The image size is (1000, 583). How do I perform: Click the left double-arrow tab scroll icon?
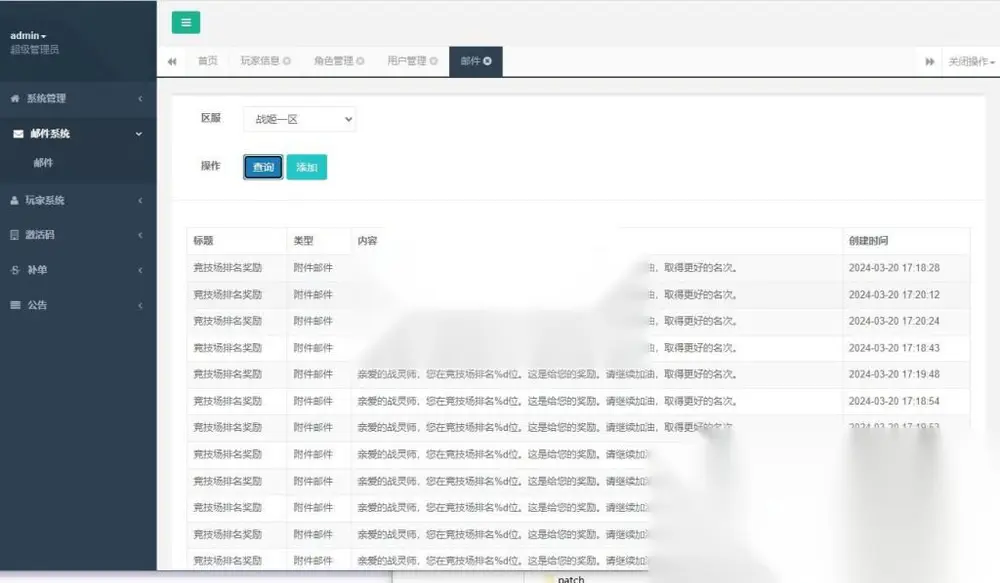tap(172, 61)
